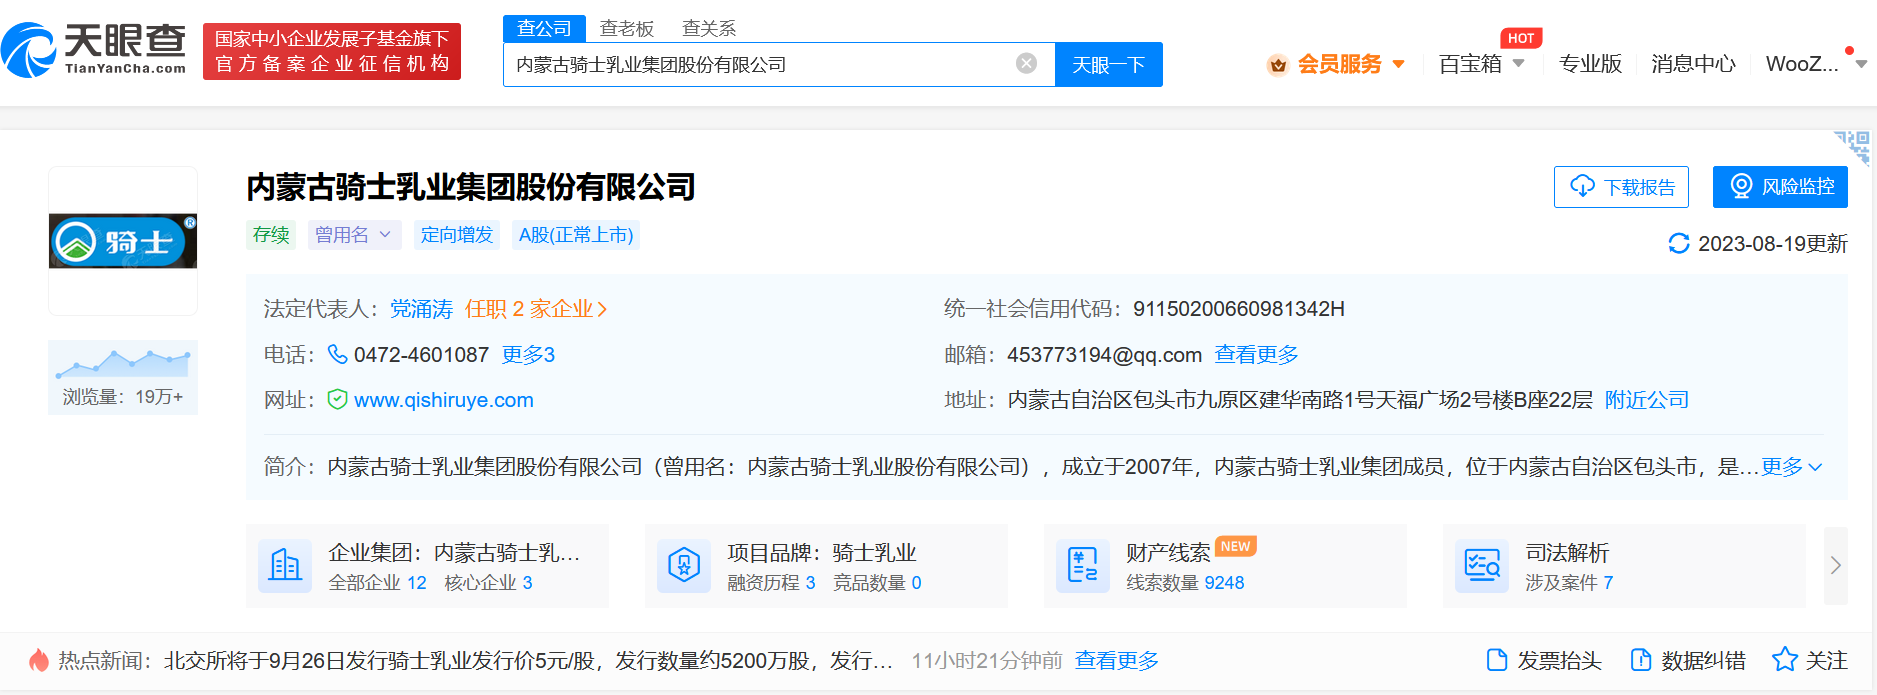This screenshot has width=1877, height=695.
Task: Click 线索数量 9248
Action: tap(1185, 583)
